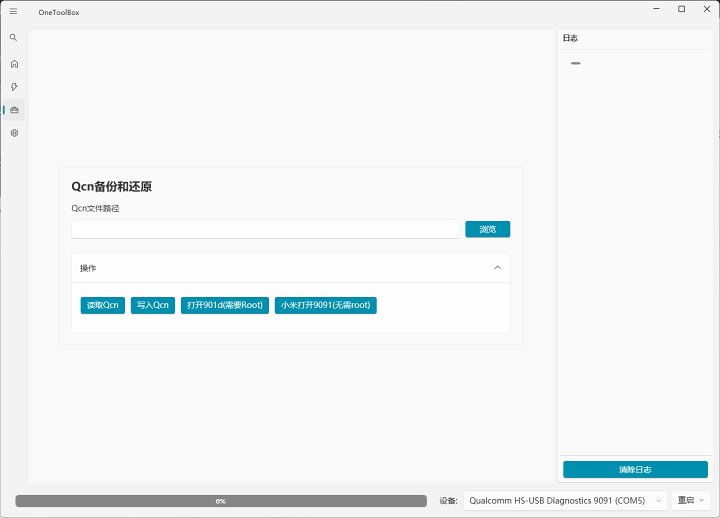Screen dimensions: 720x518
Task: Click the 浏览 browse button
Action: coord(487,229)
